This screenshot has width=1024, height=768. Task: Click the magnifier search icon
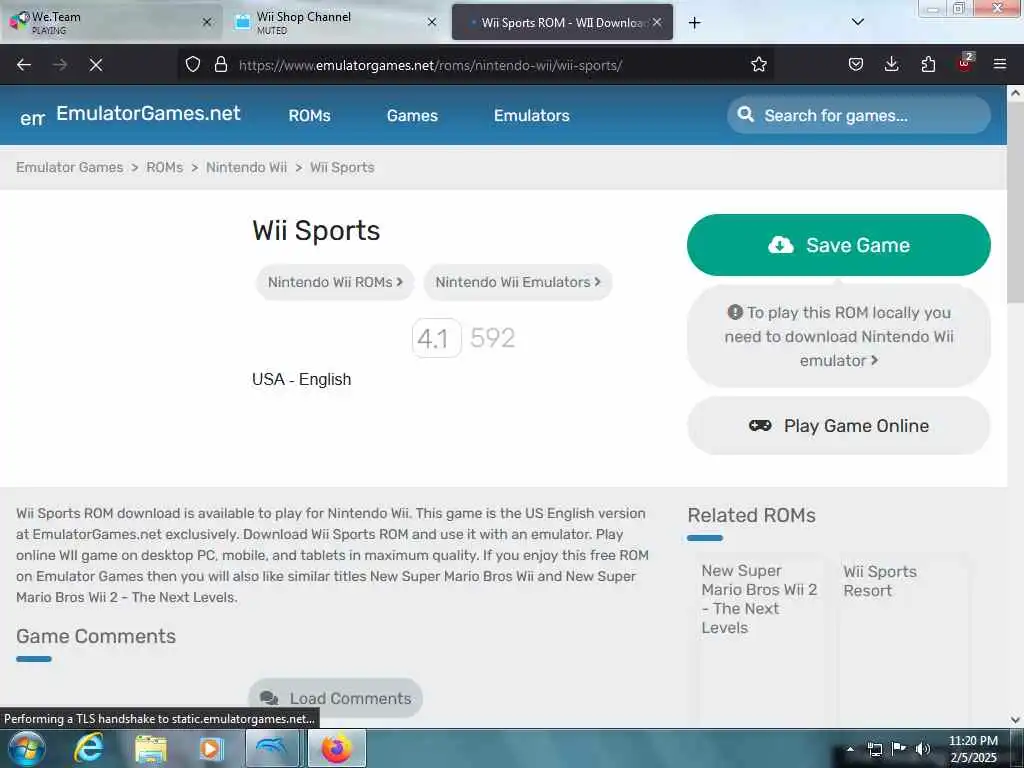coord(745,115)
